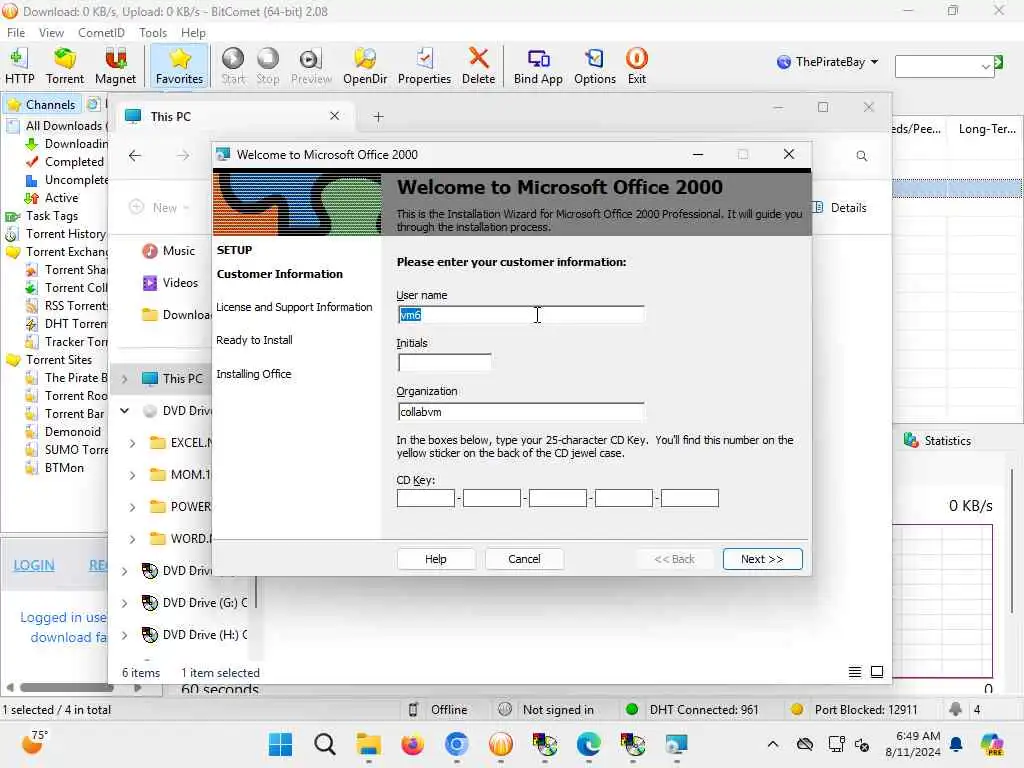
Task: Click the Explorer search magnifier icon
Action: (861, 156)
